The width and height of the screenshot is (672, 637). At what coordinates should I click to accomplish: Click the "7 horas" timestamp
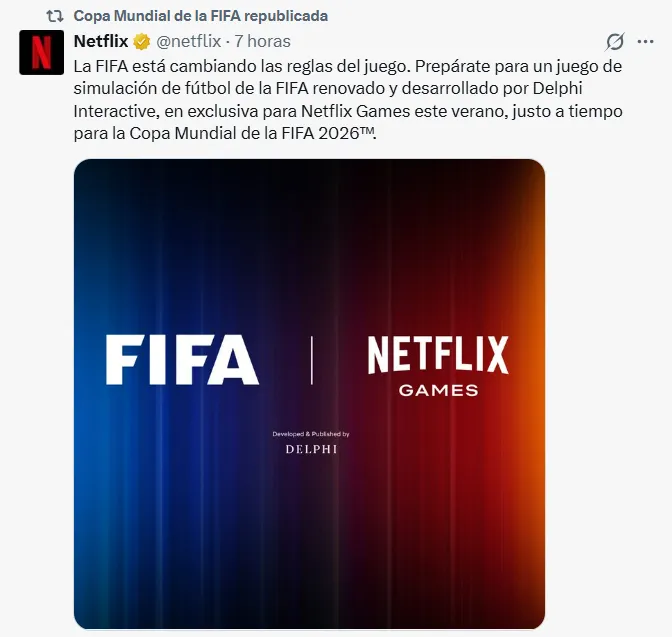click(x=262, y=42)
